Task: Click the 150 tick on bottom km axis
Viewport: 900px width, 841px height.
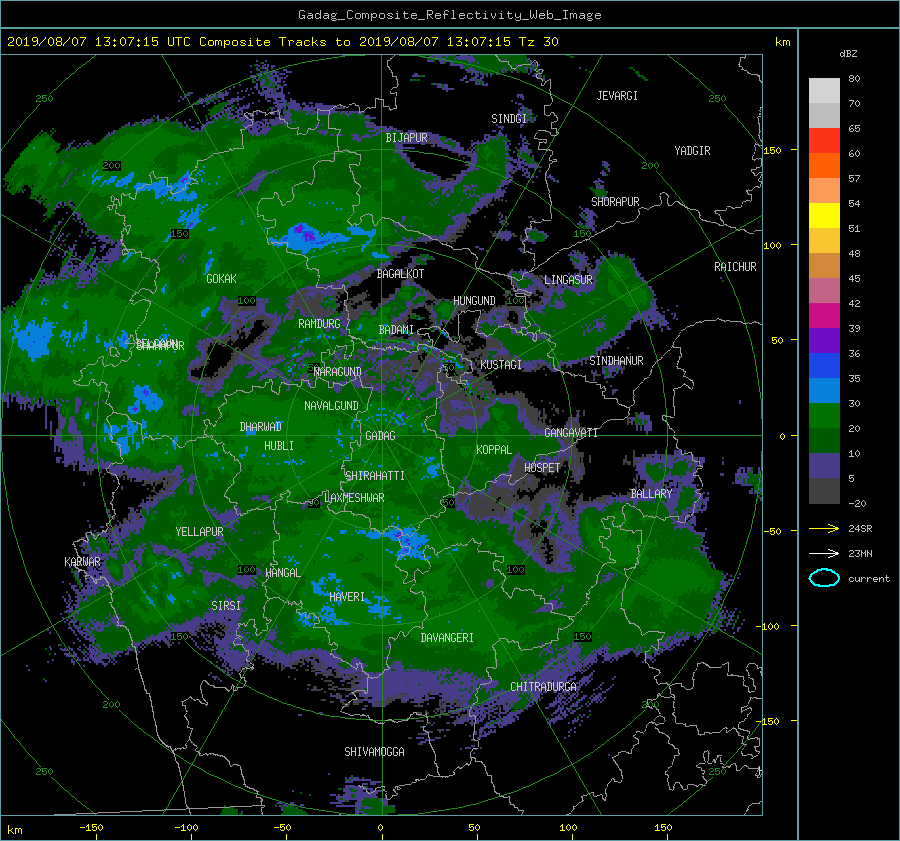Action: [x=663, y=828]
